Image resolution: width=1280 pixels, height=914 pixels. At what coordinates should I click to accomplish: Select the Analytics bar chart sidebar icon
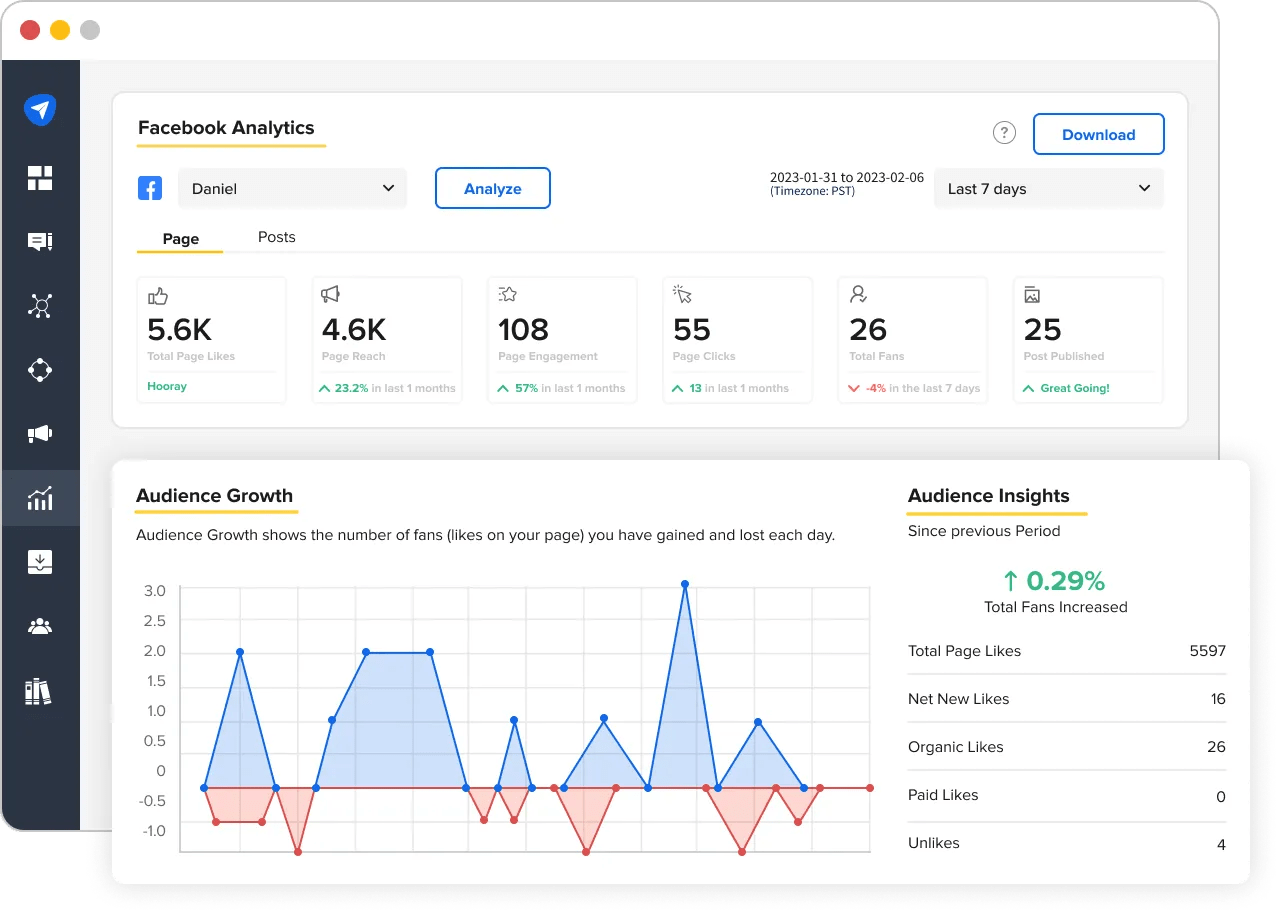(x=40, y=498)
